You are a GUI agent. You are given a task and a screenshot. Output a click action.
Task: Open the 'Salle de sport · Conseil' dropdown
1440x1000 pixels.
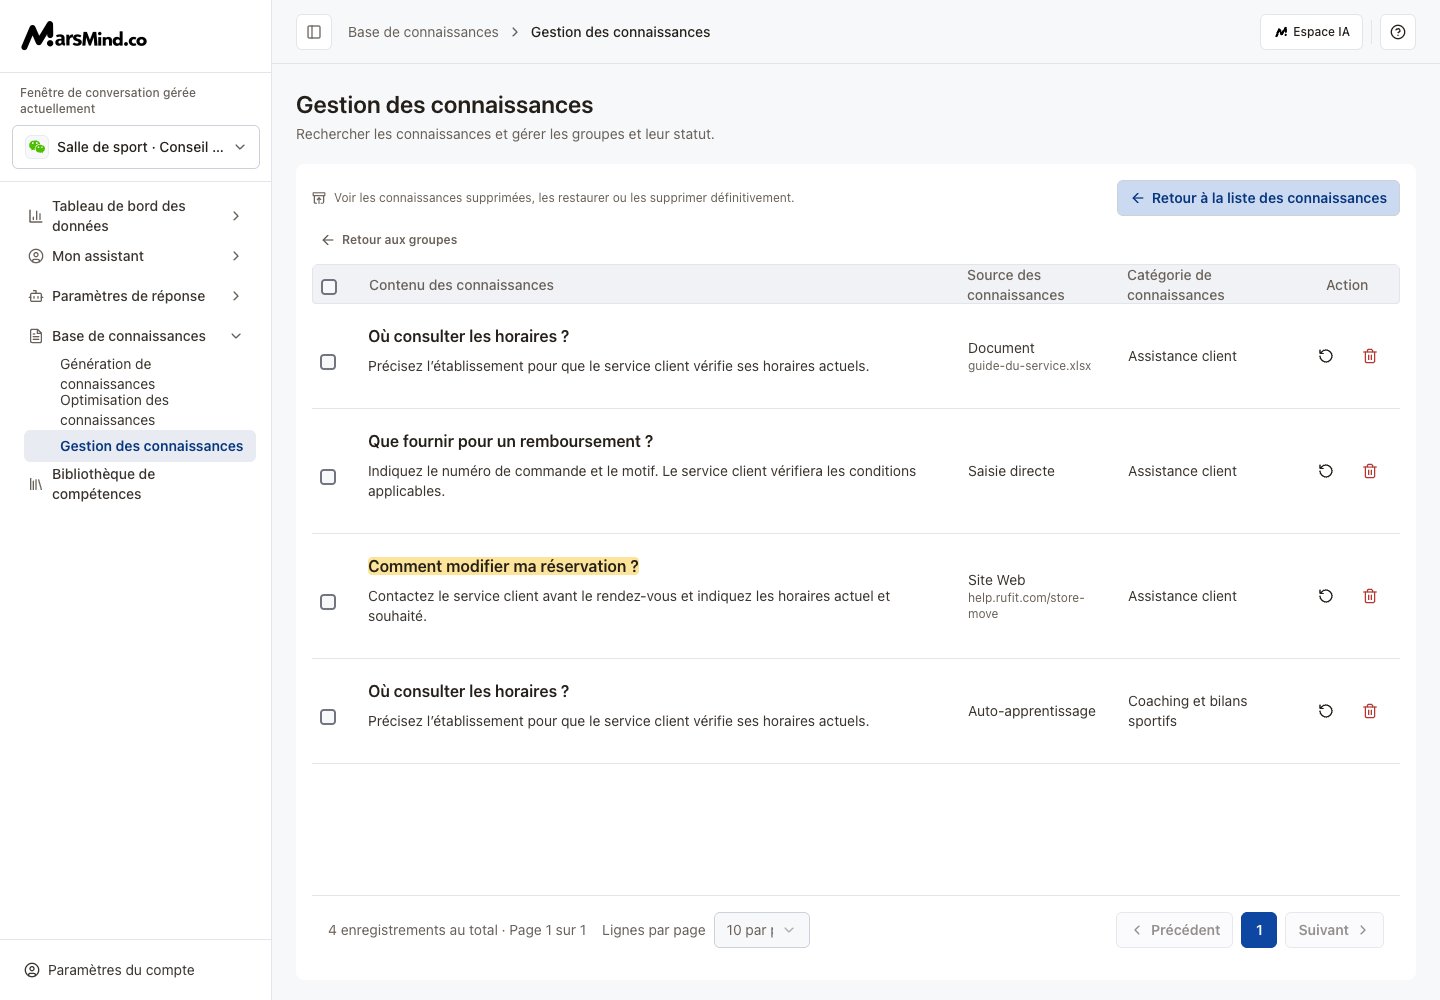click(136, 147)
